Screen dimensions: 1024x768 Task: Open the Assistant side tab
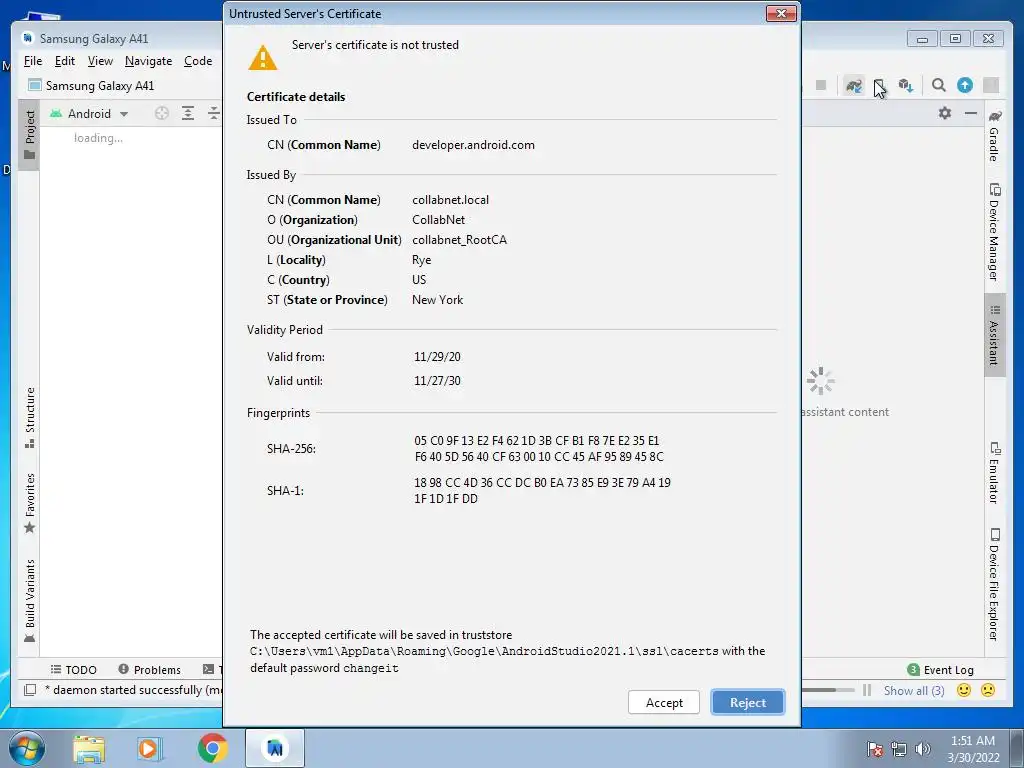[x=994, y=335]
